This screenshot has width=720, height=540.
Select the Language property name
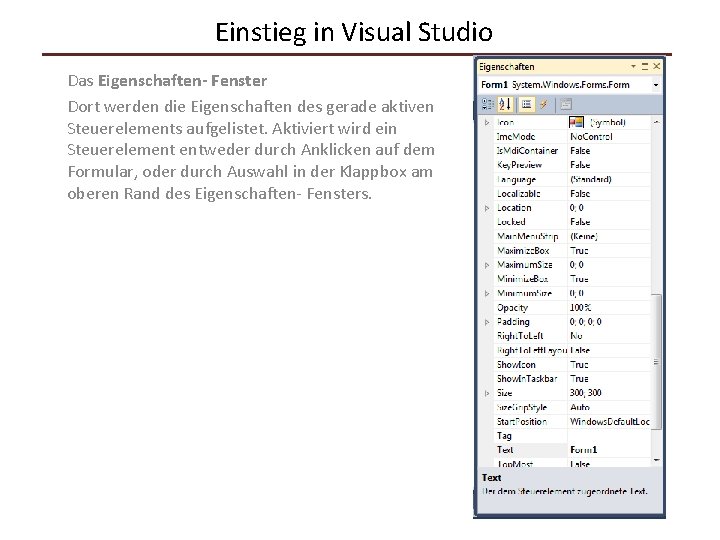[516, 180]
